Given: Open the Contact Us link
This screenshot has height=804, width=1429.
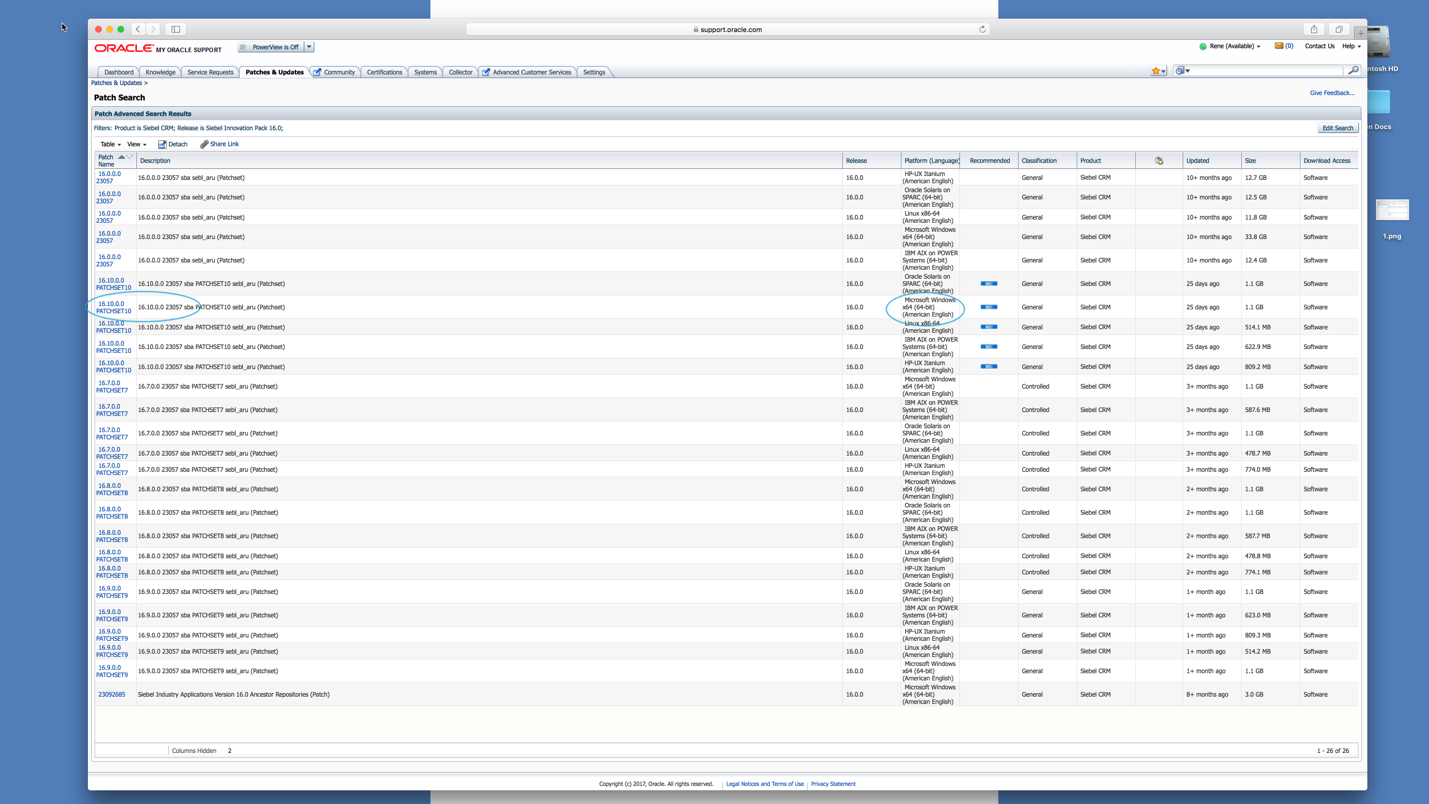Looking at the screenshot, I should click(x=1319, y=46).
